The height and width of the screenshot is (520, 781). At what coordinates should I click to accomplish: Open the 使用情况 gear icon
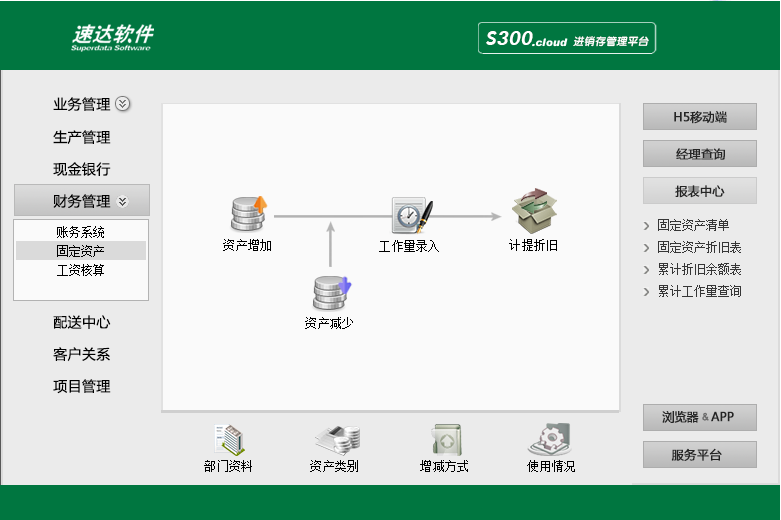click(x=550, y=439)
